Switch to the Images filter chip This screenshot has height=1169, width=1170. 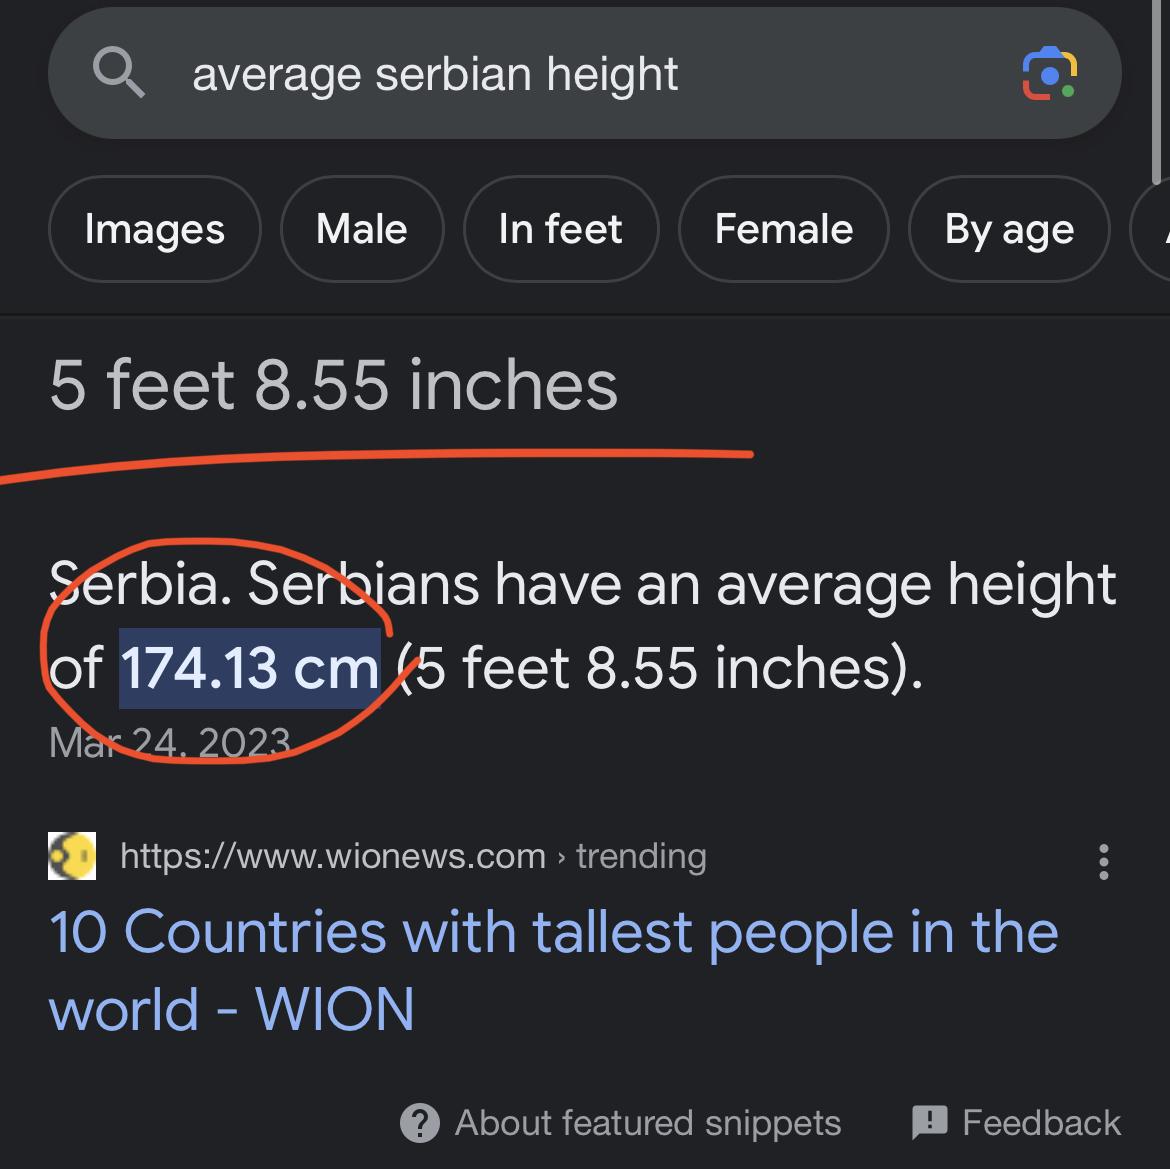155,229
